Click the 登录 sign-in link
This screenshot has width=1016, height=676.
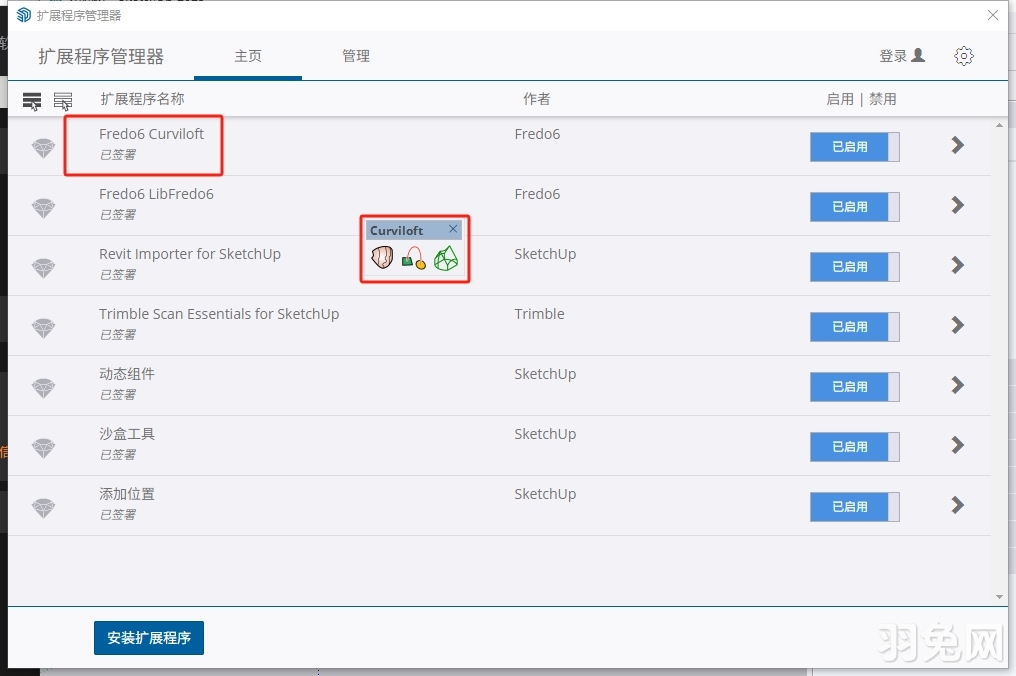click(x=902, y=56)
